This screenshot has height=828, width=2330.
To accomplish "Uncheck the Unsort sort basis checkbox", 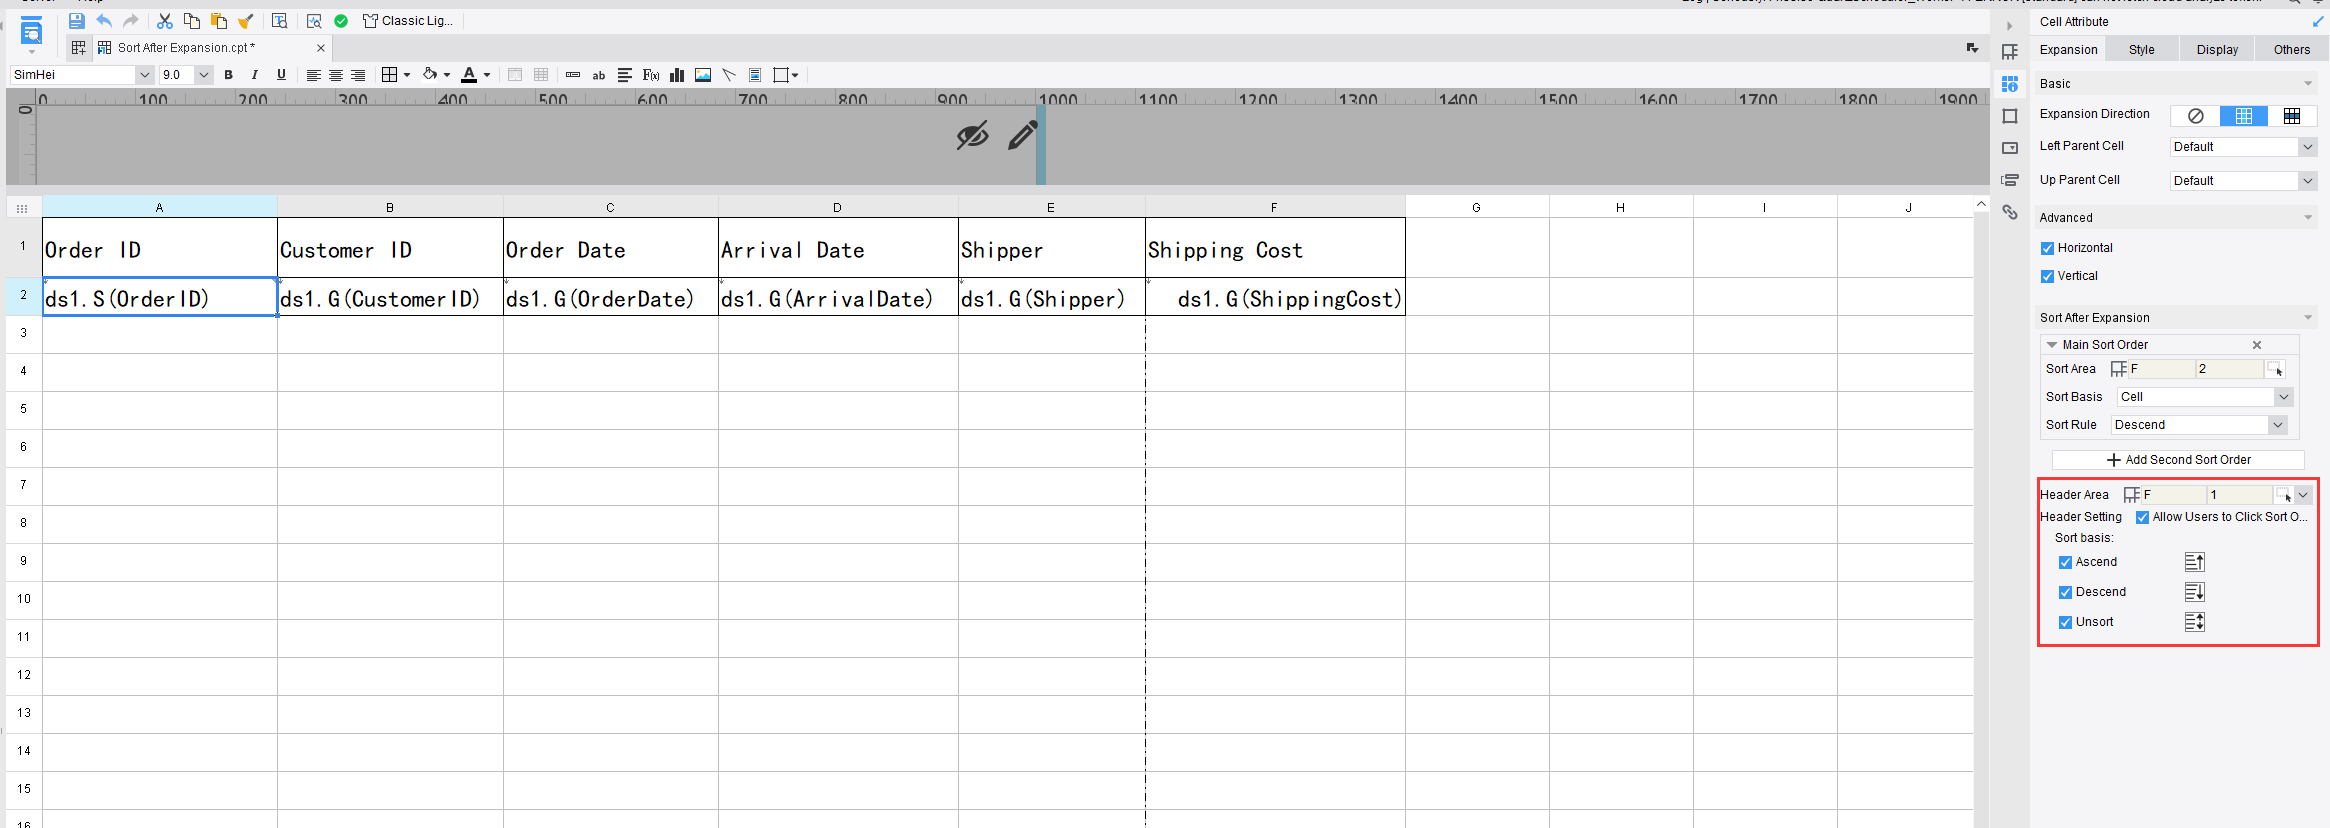I will pos(2065,622).
